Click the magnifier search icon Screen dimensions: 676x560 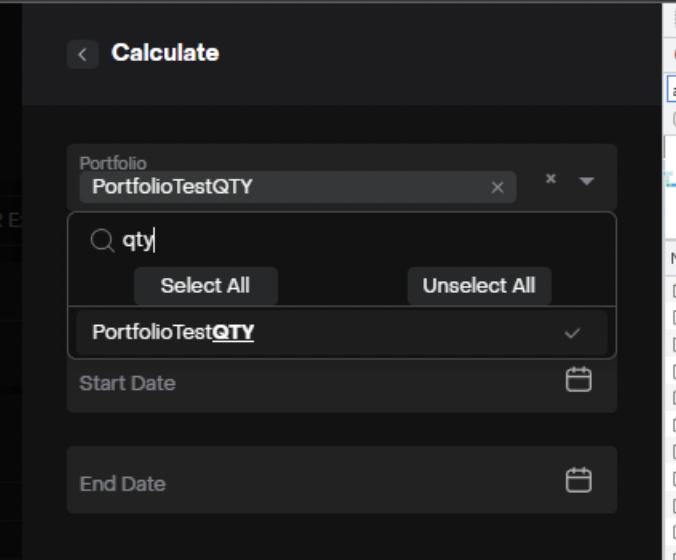click(x=102, y=240)
